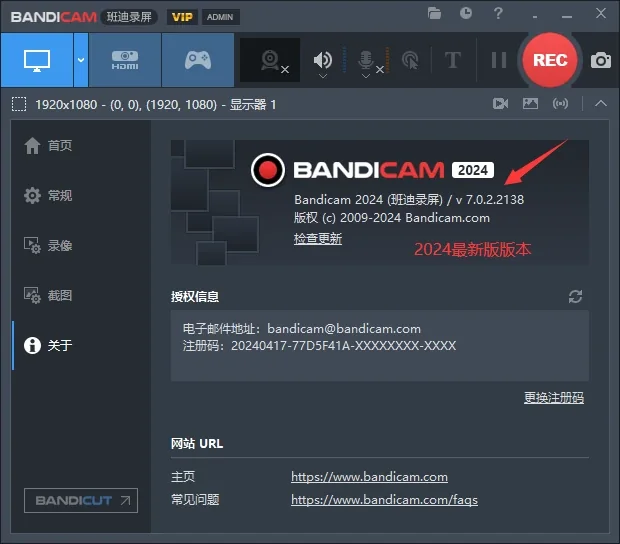Click the 主页 homepage label
The width and height of the screenshot is (620, 544).
tap(183, 477)
